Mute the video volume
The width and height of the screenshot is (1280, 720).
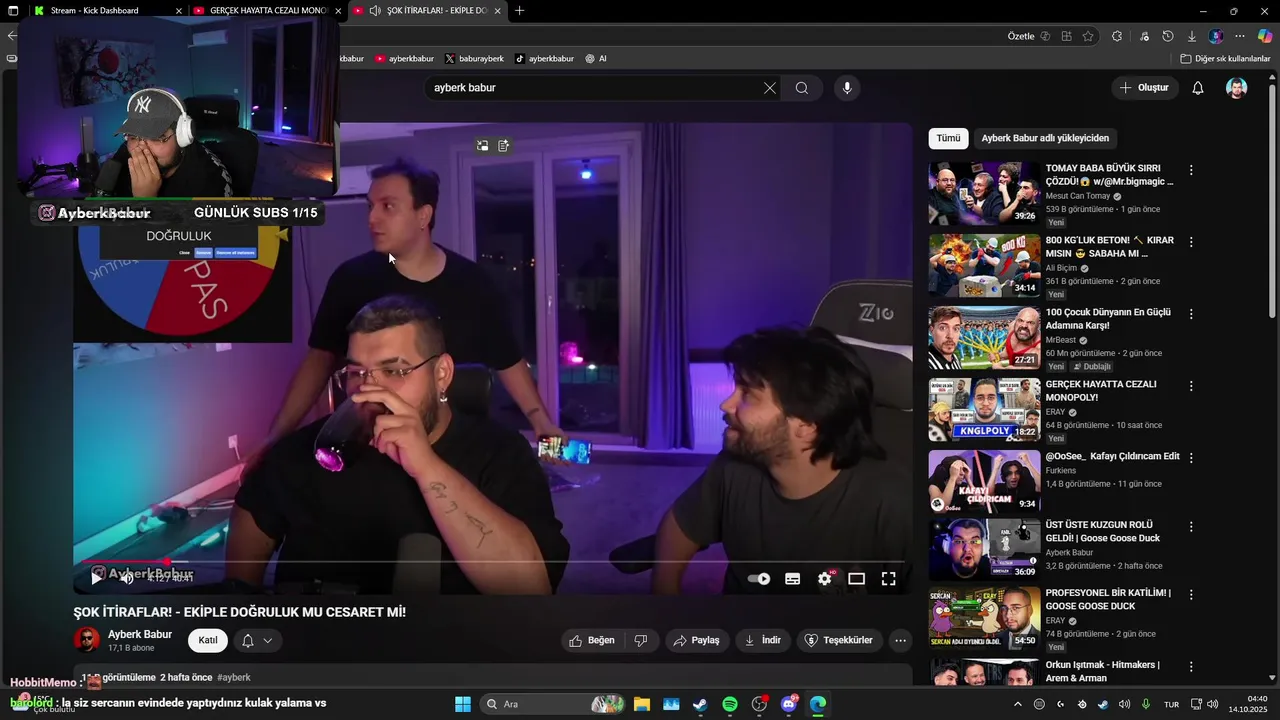coord(127,578)
